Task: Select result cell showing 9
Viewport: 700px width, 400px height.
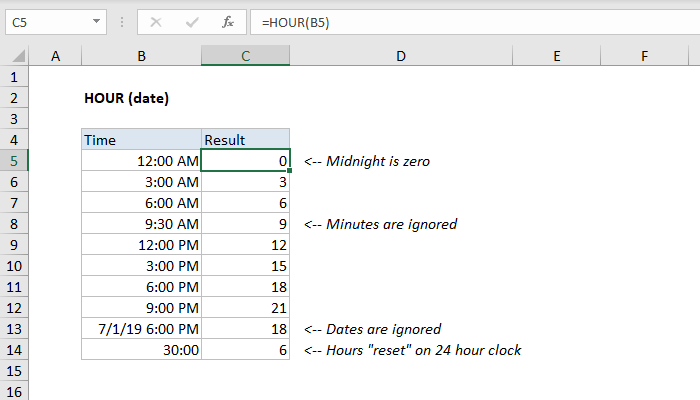Action: (x=246, y=224)
